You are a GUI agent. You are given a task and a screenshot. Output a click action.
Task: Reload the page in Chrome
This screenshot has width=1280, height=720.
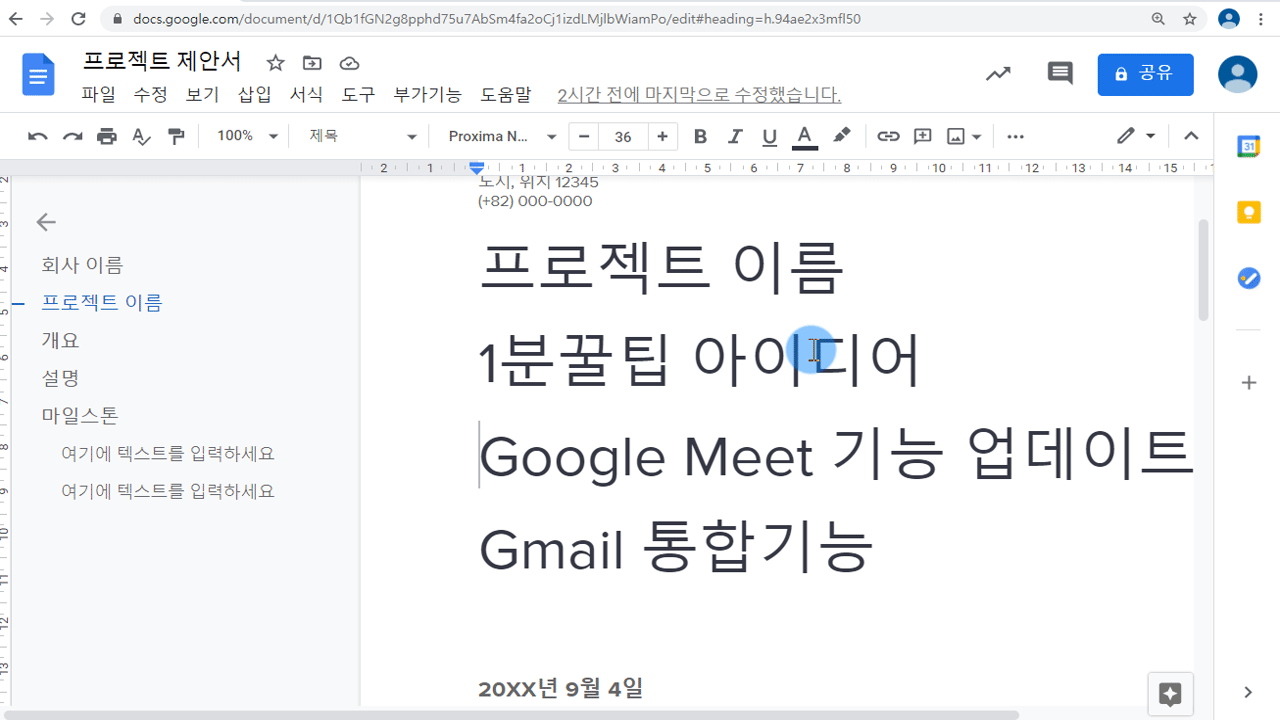click(78, 19)
